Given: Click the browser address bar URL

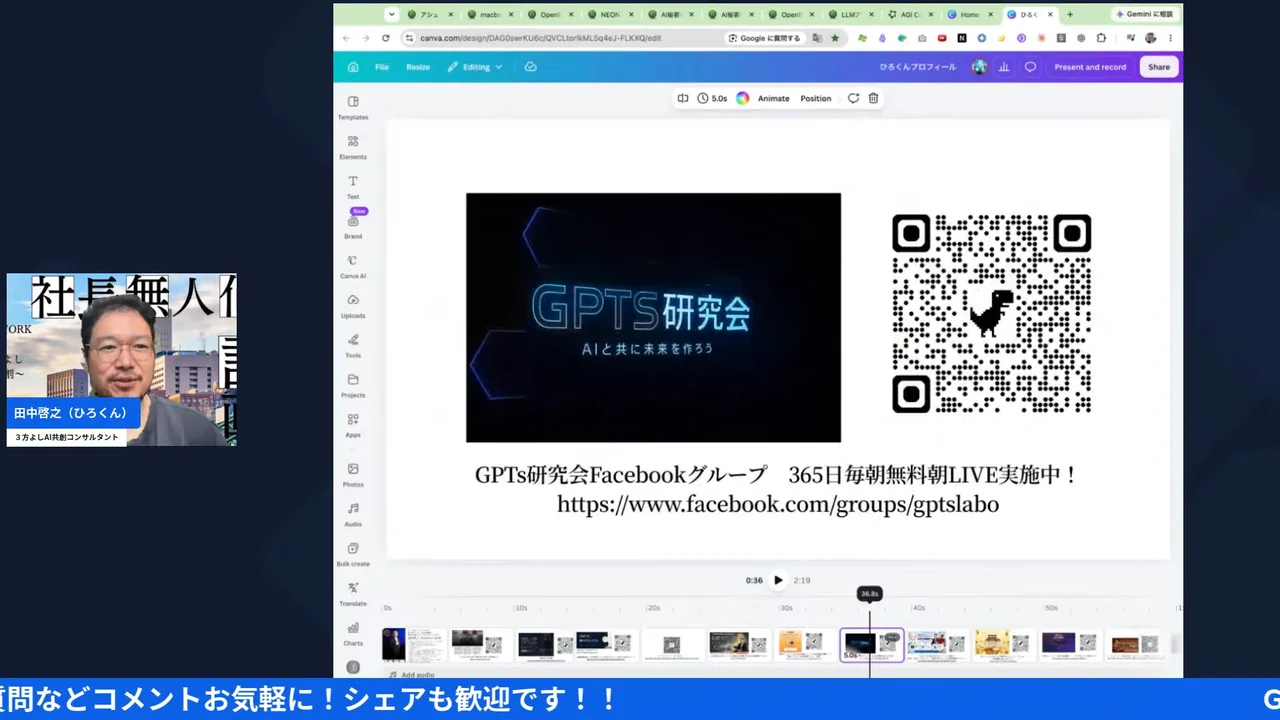Looking at the screenshot, I should pos(540,38).
